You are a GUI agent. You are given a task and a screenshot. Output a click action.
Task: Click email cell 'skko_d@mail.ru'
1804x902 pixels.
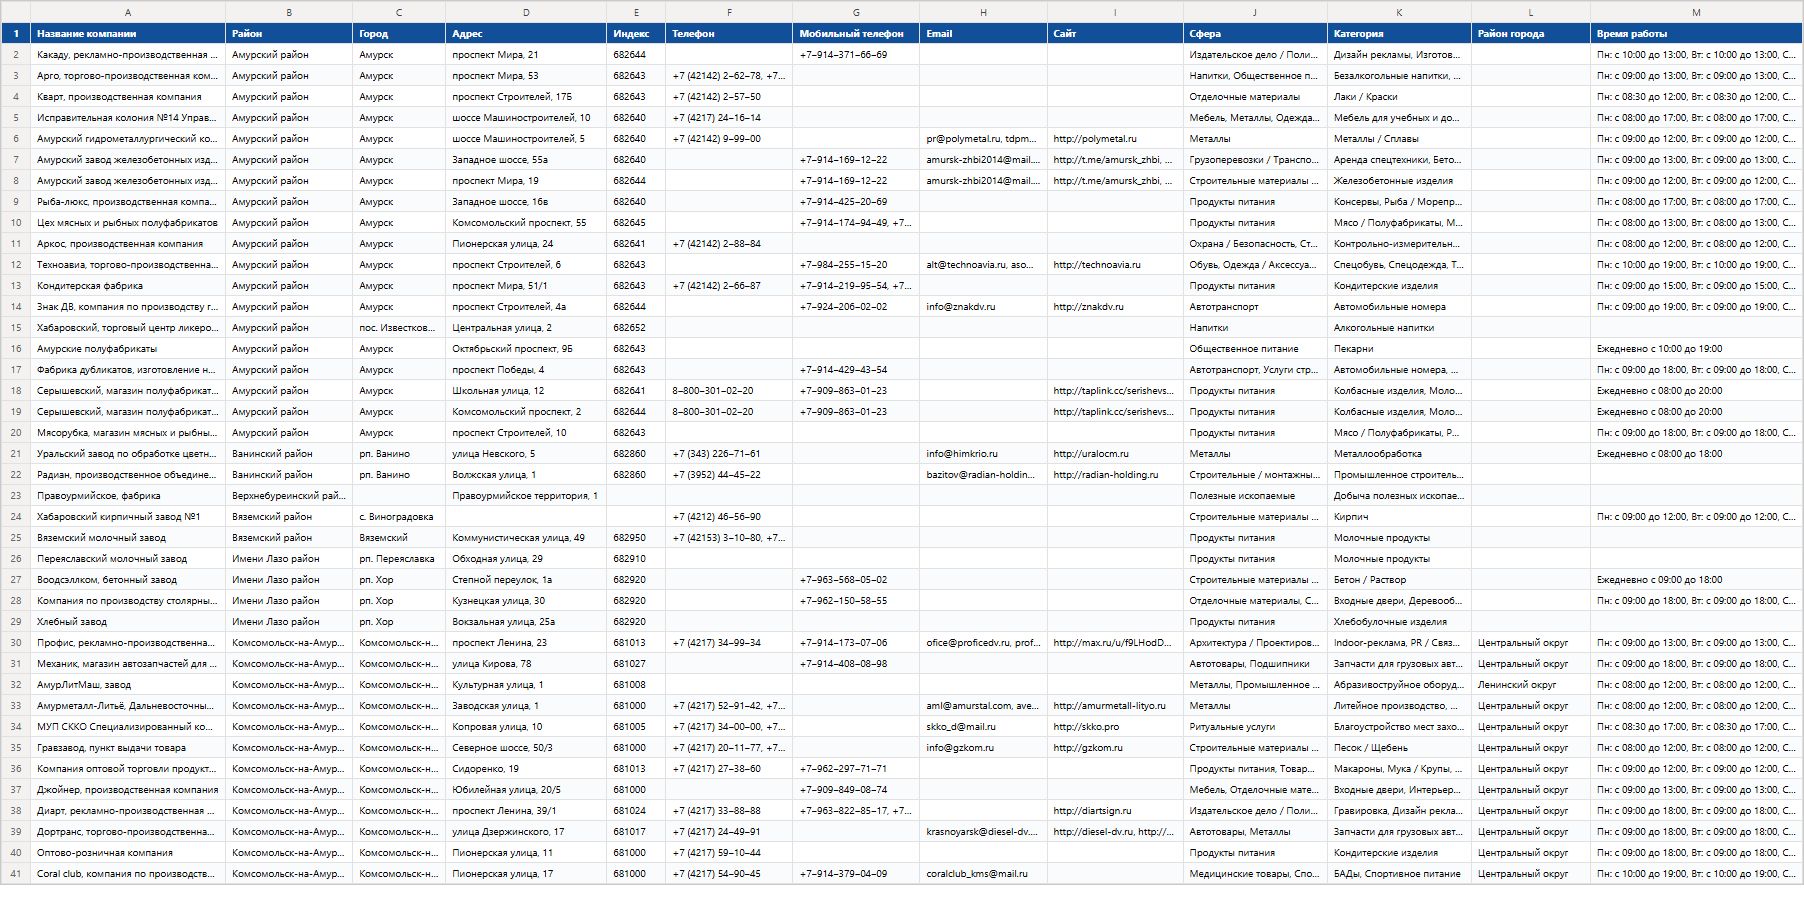[983, 727]
